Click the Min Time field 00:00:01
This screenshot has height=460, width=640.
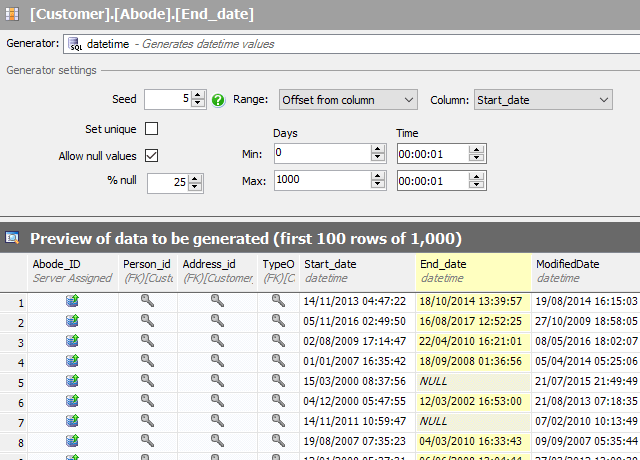pos(433,153)
